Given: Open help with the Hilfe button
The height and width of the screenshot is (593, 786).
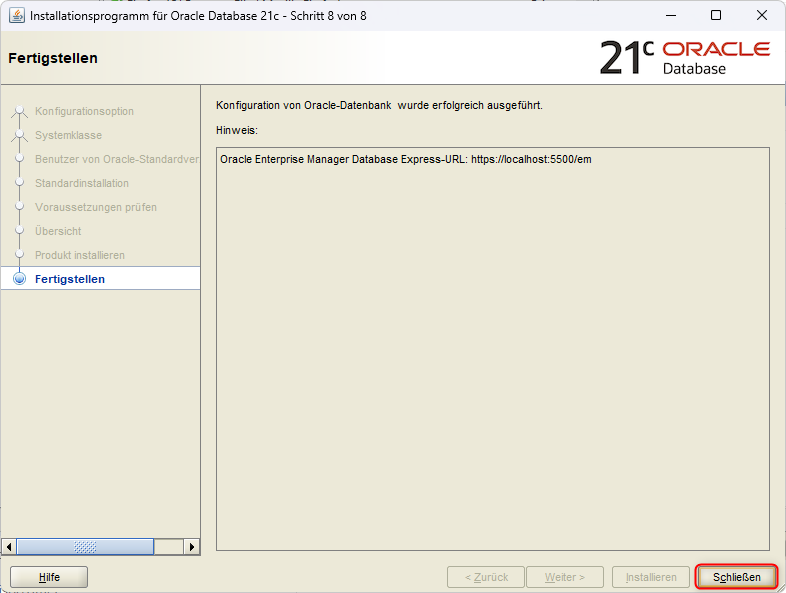Looking at the screenshot, I should point(49,577).
